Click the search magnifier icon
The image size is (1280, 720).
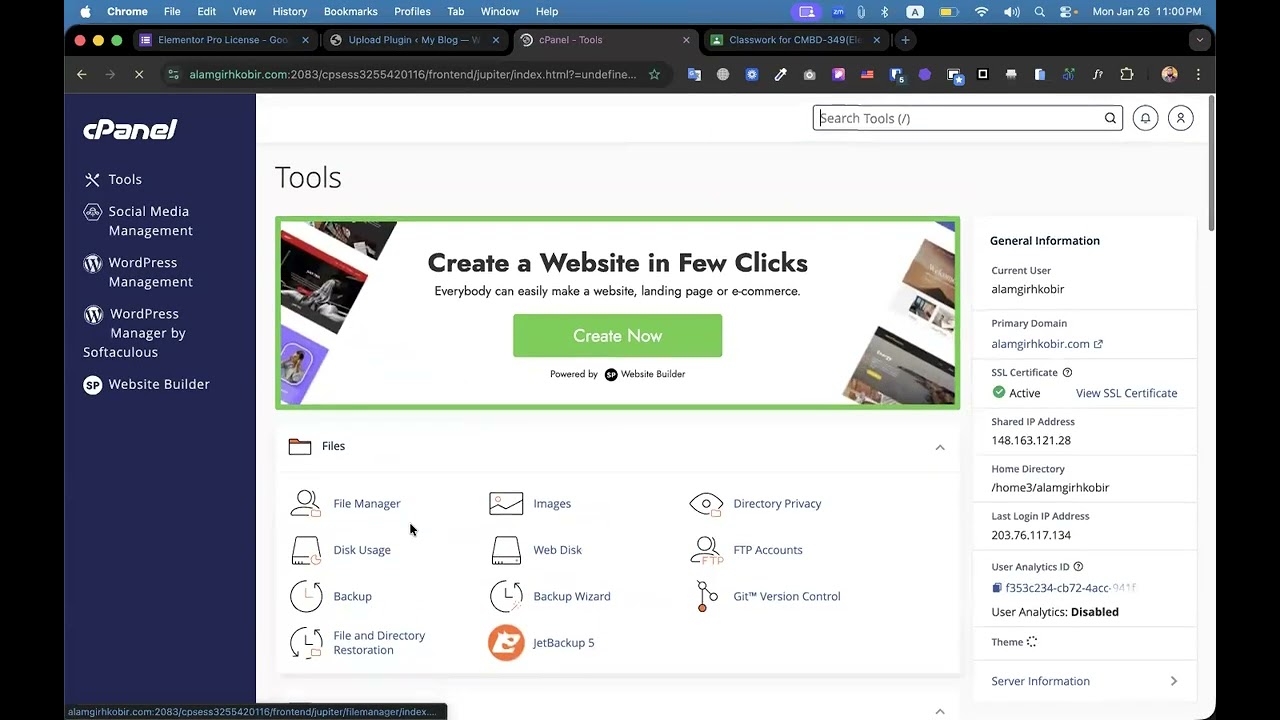coord(1110,118)
